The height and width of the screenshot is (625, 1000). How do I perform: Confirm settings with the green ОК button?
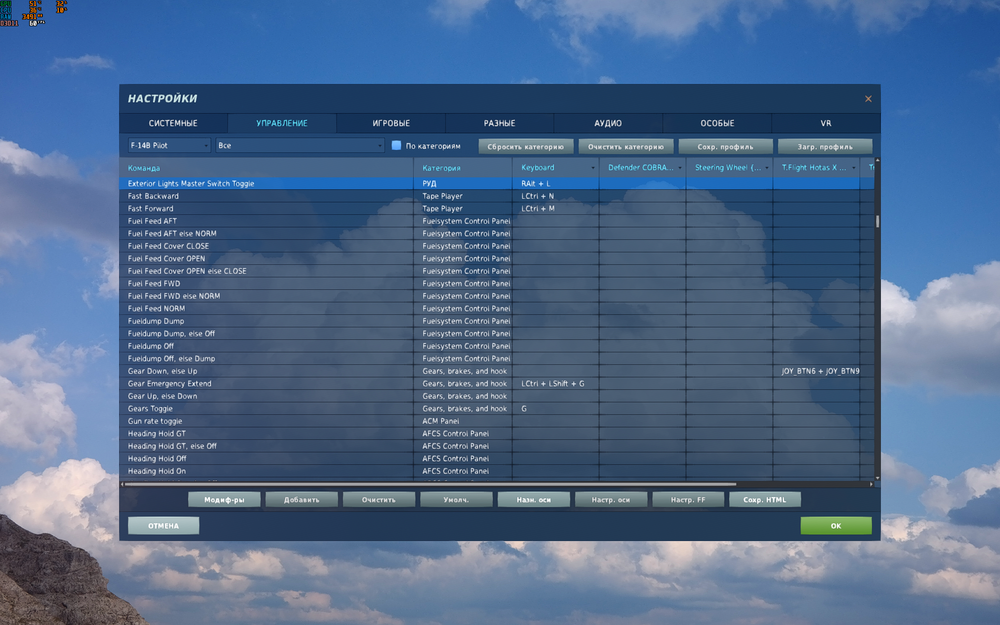[x=836, y=525]
